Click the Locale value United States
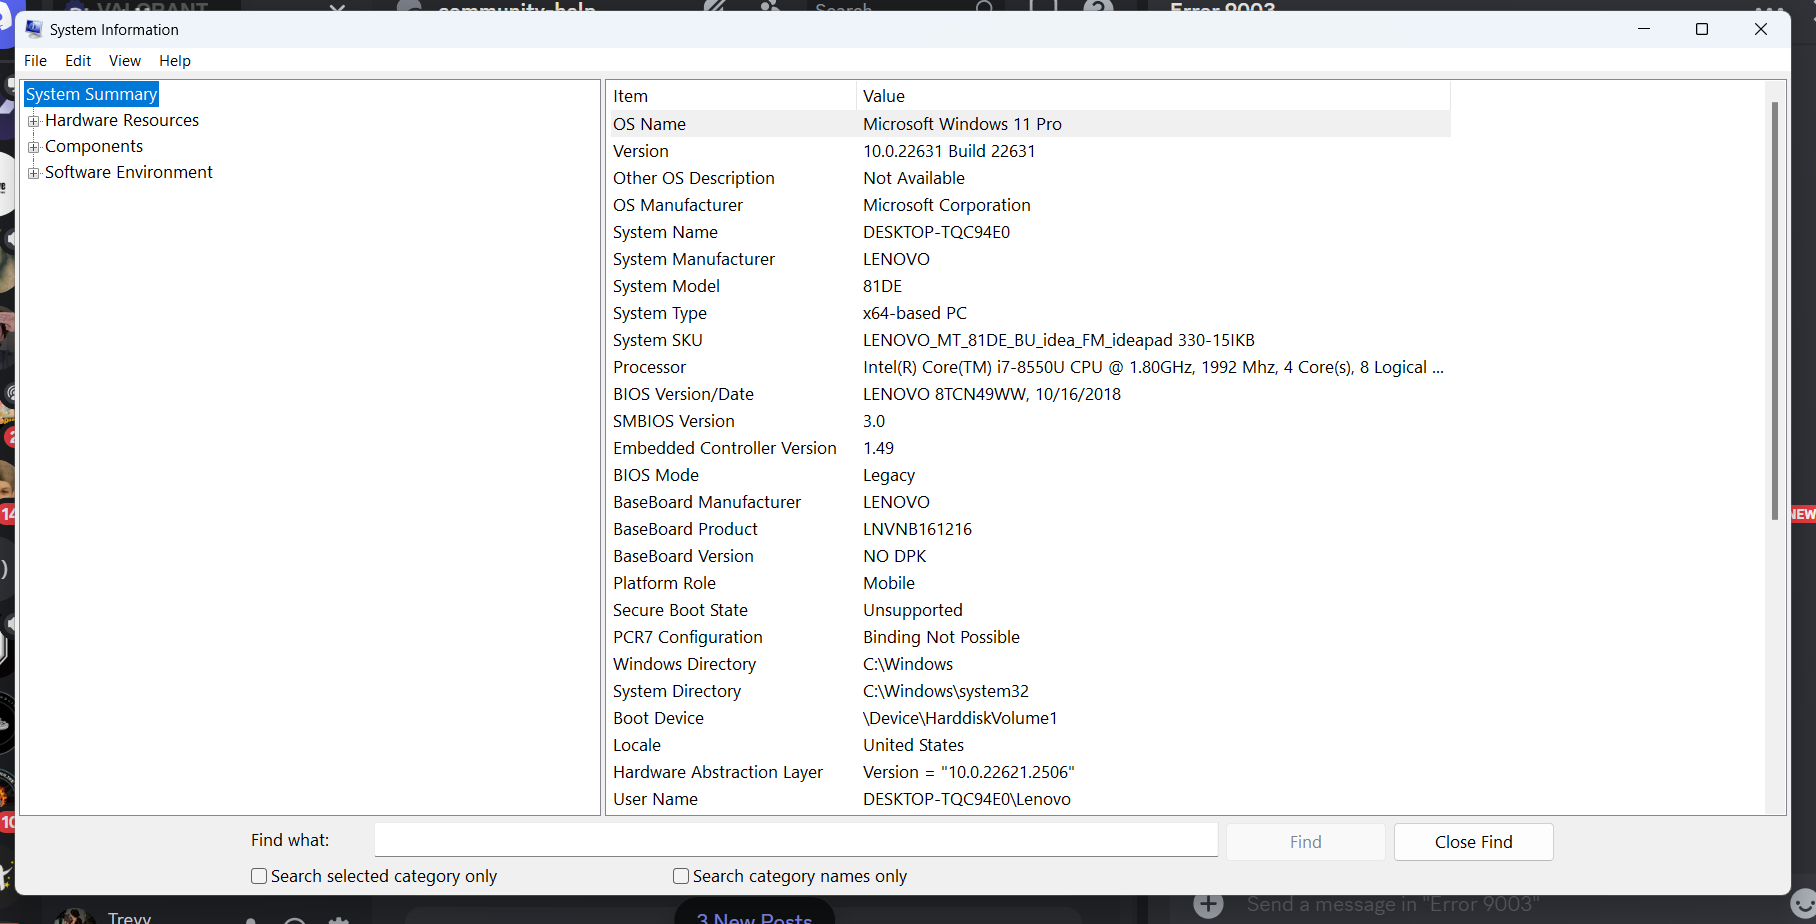Screen dimensions: 1816x924 [913, 745]
